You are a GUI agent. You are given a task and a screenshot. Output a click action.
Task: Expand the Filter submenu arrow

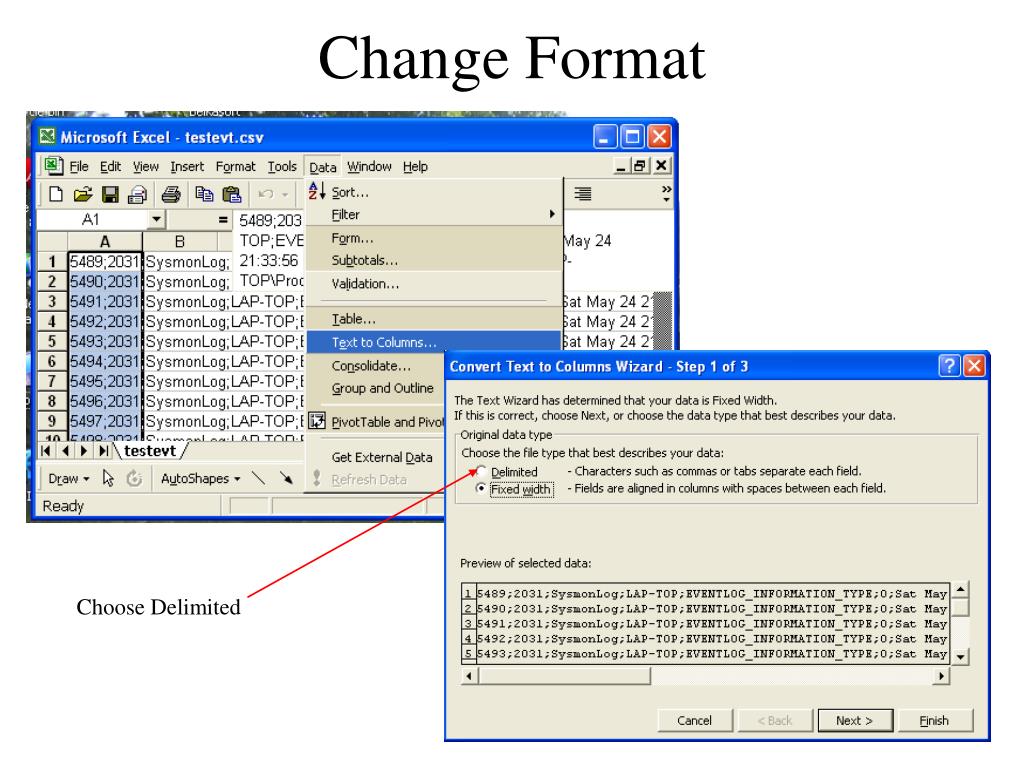click(552, 214)
